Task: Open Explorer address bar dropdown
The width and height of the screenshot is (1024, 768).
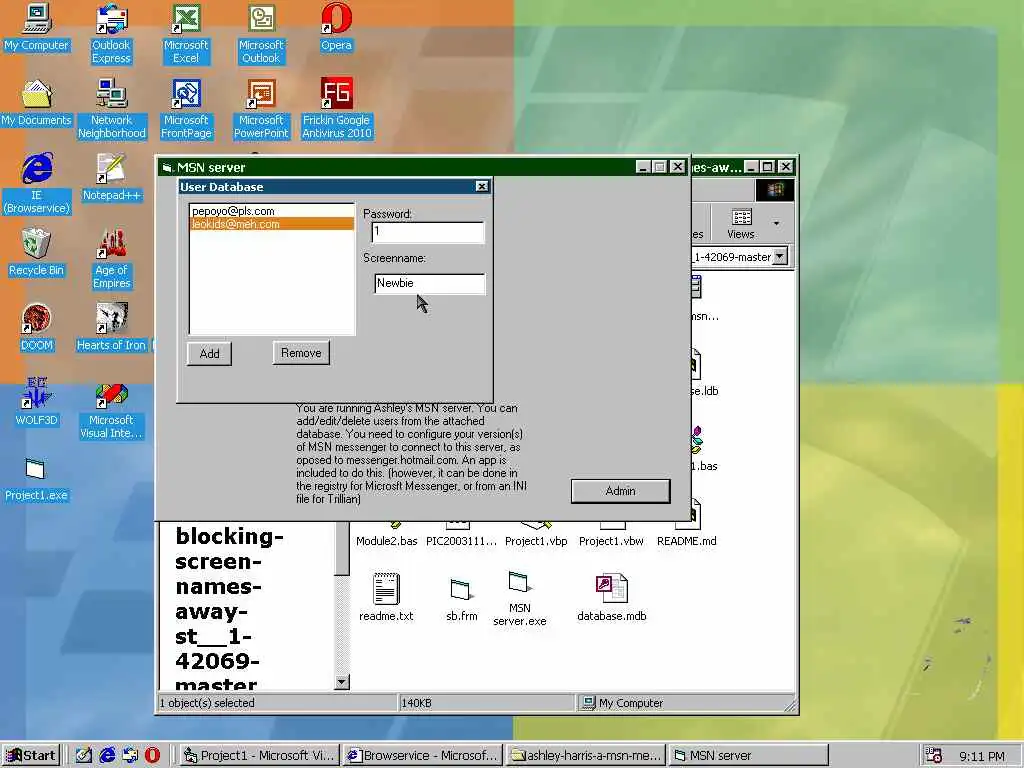Action: point(780,257)
